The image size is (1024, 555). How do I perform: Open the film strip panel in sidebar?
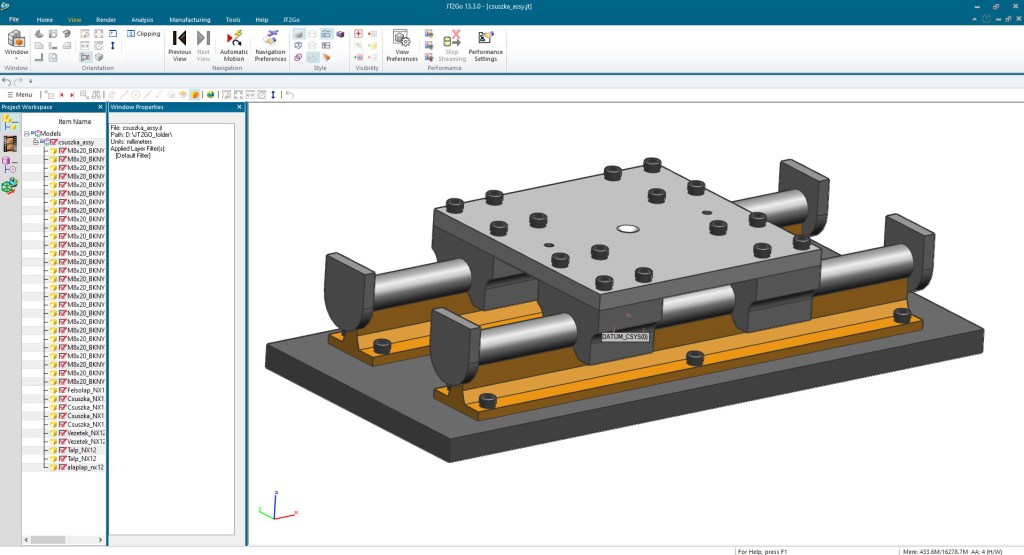10,142
